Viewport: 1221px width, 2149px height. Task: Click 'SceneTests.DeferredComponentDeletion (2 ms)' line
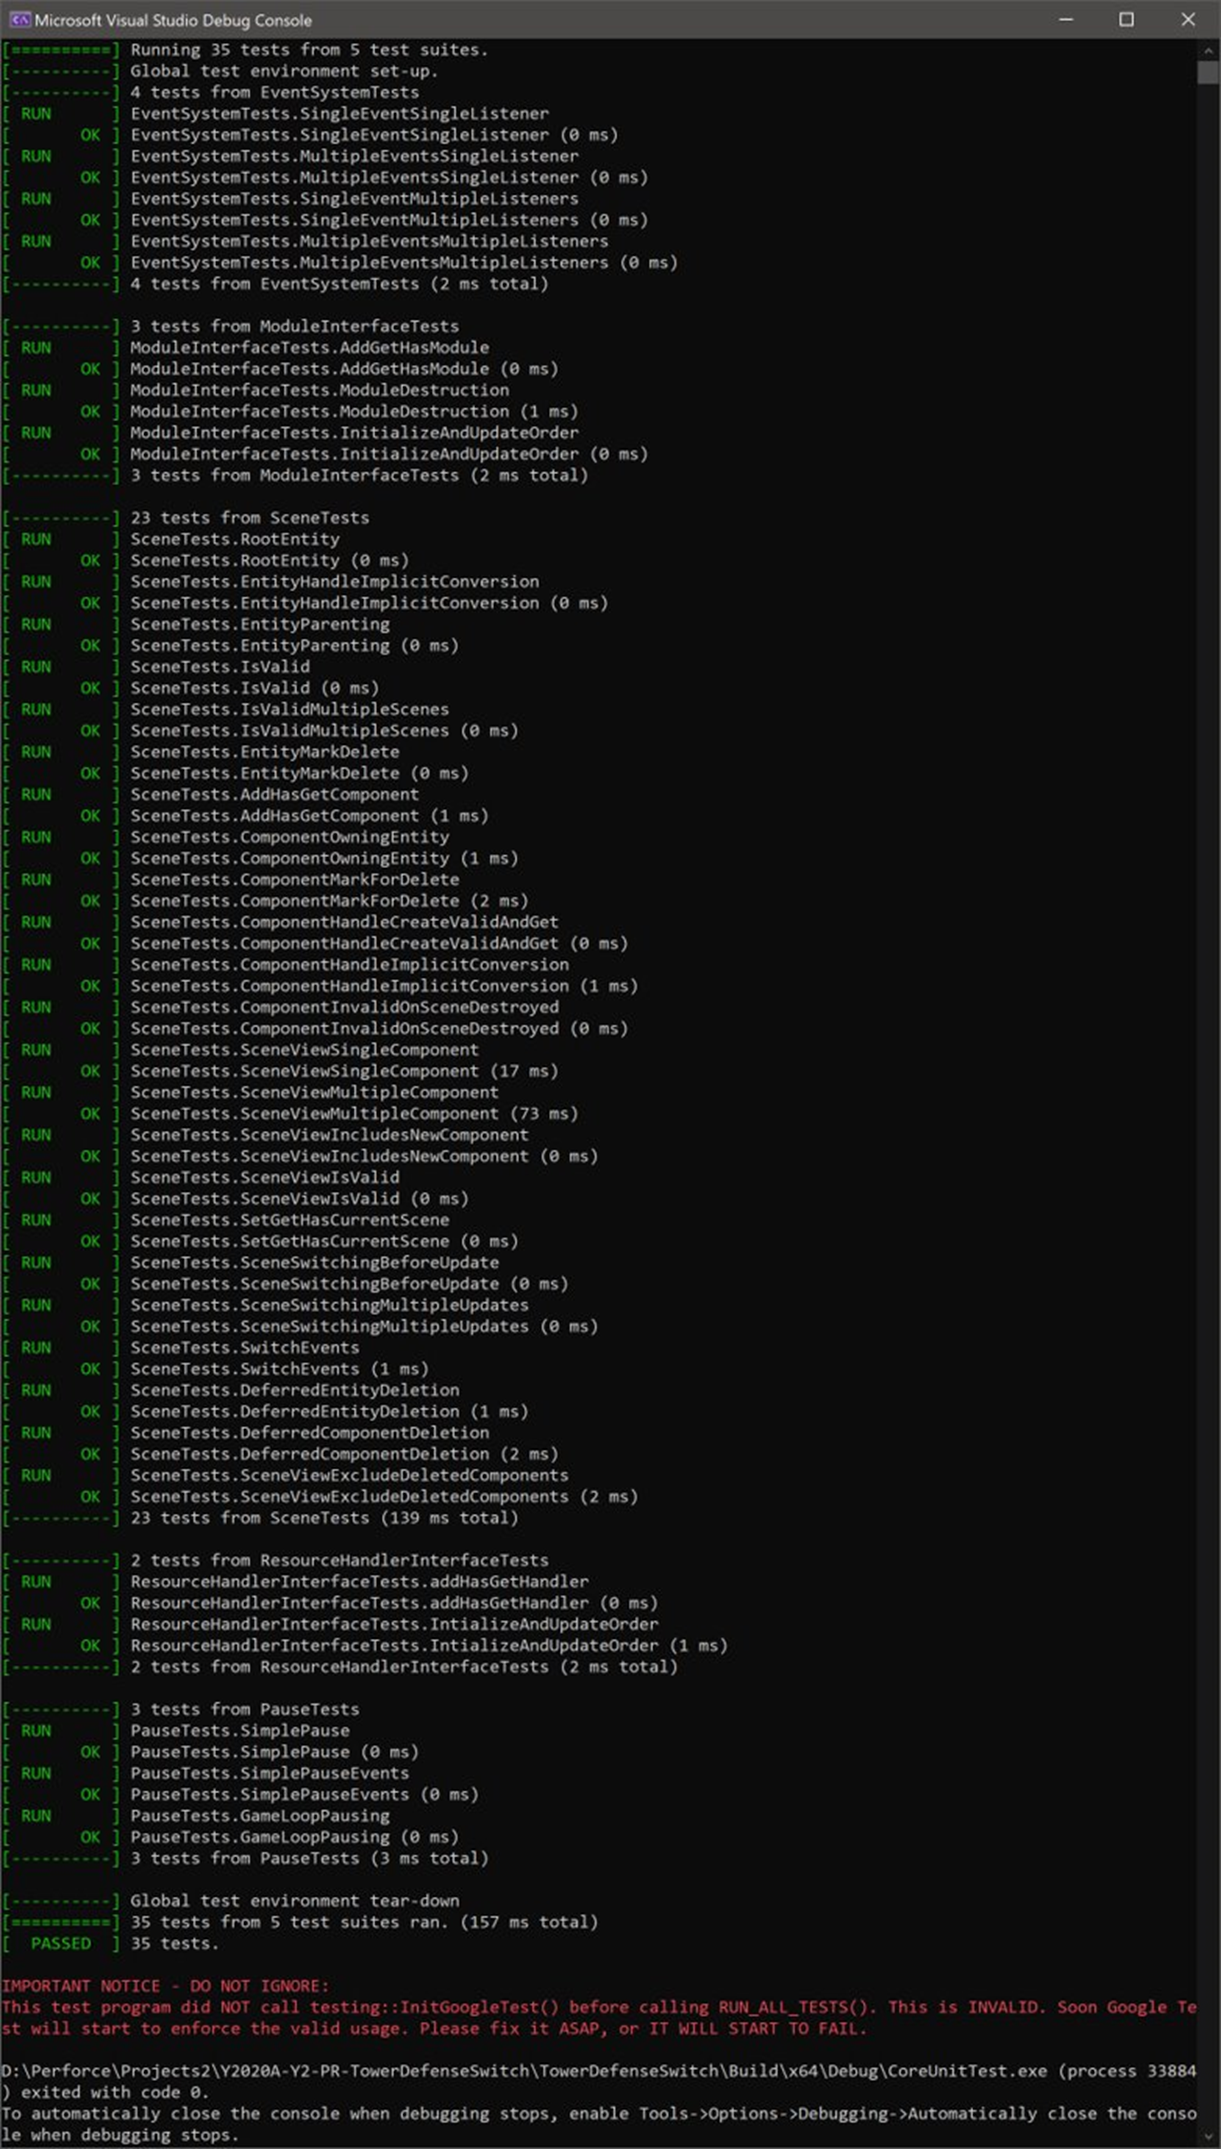pyautogui.click(x=344, y=1455)
